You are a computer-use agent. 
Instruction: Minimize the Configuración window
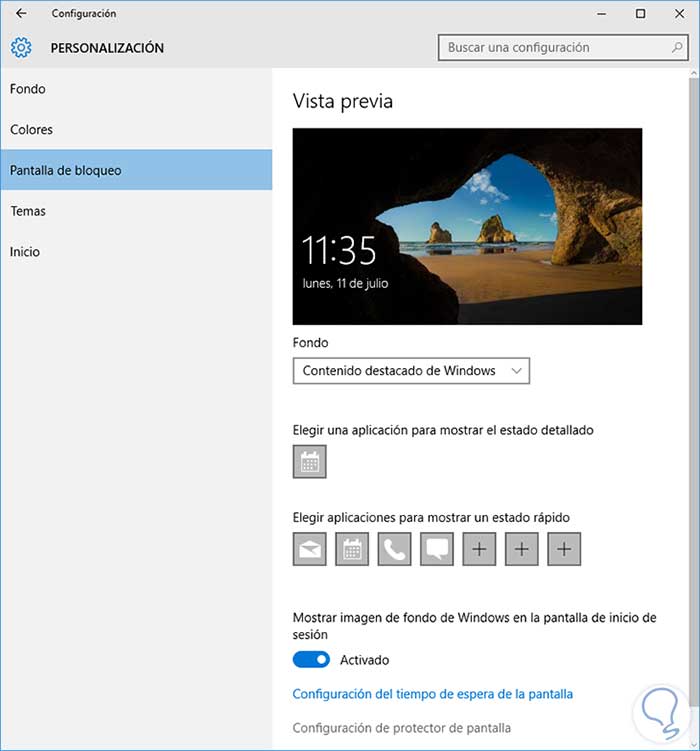pyautogui.click(x=602, y=14)
